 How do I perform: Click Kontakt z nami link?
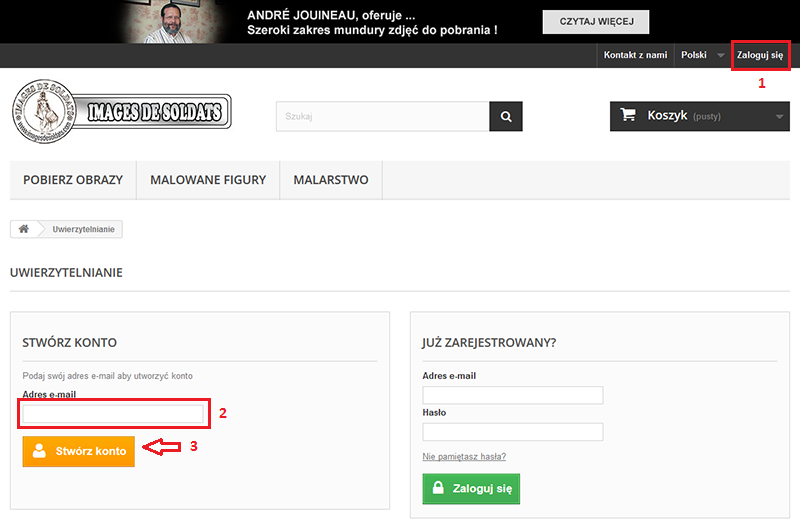click(635, 55)
